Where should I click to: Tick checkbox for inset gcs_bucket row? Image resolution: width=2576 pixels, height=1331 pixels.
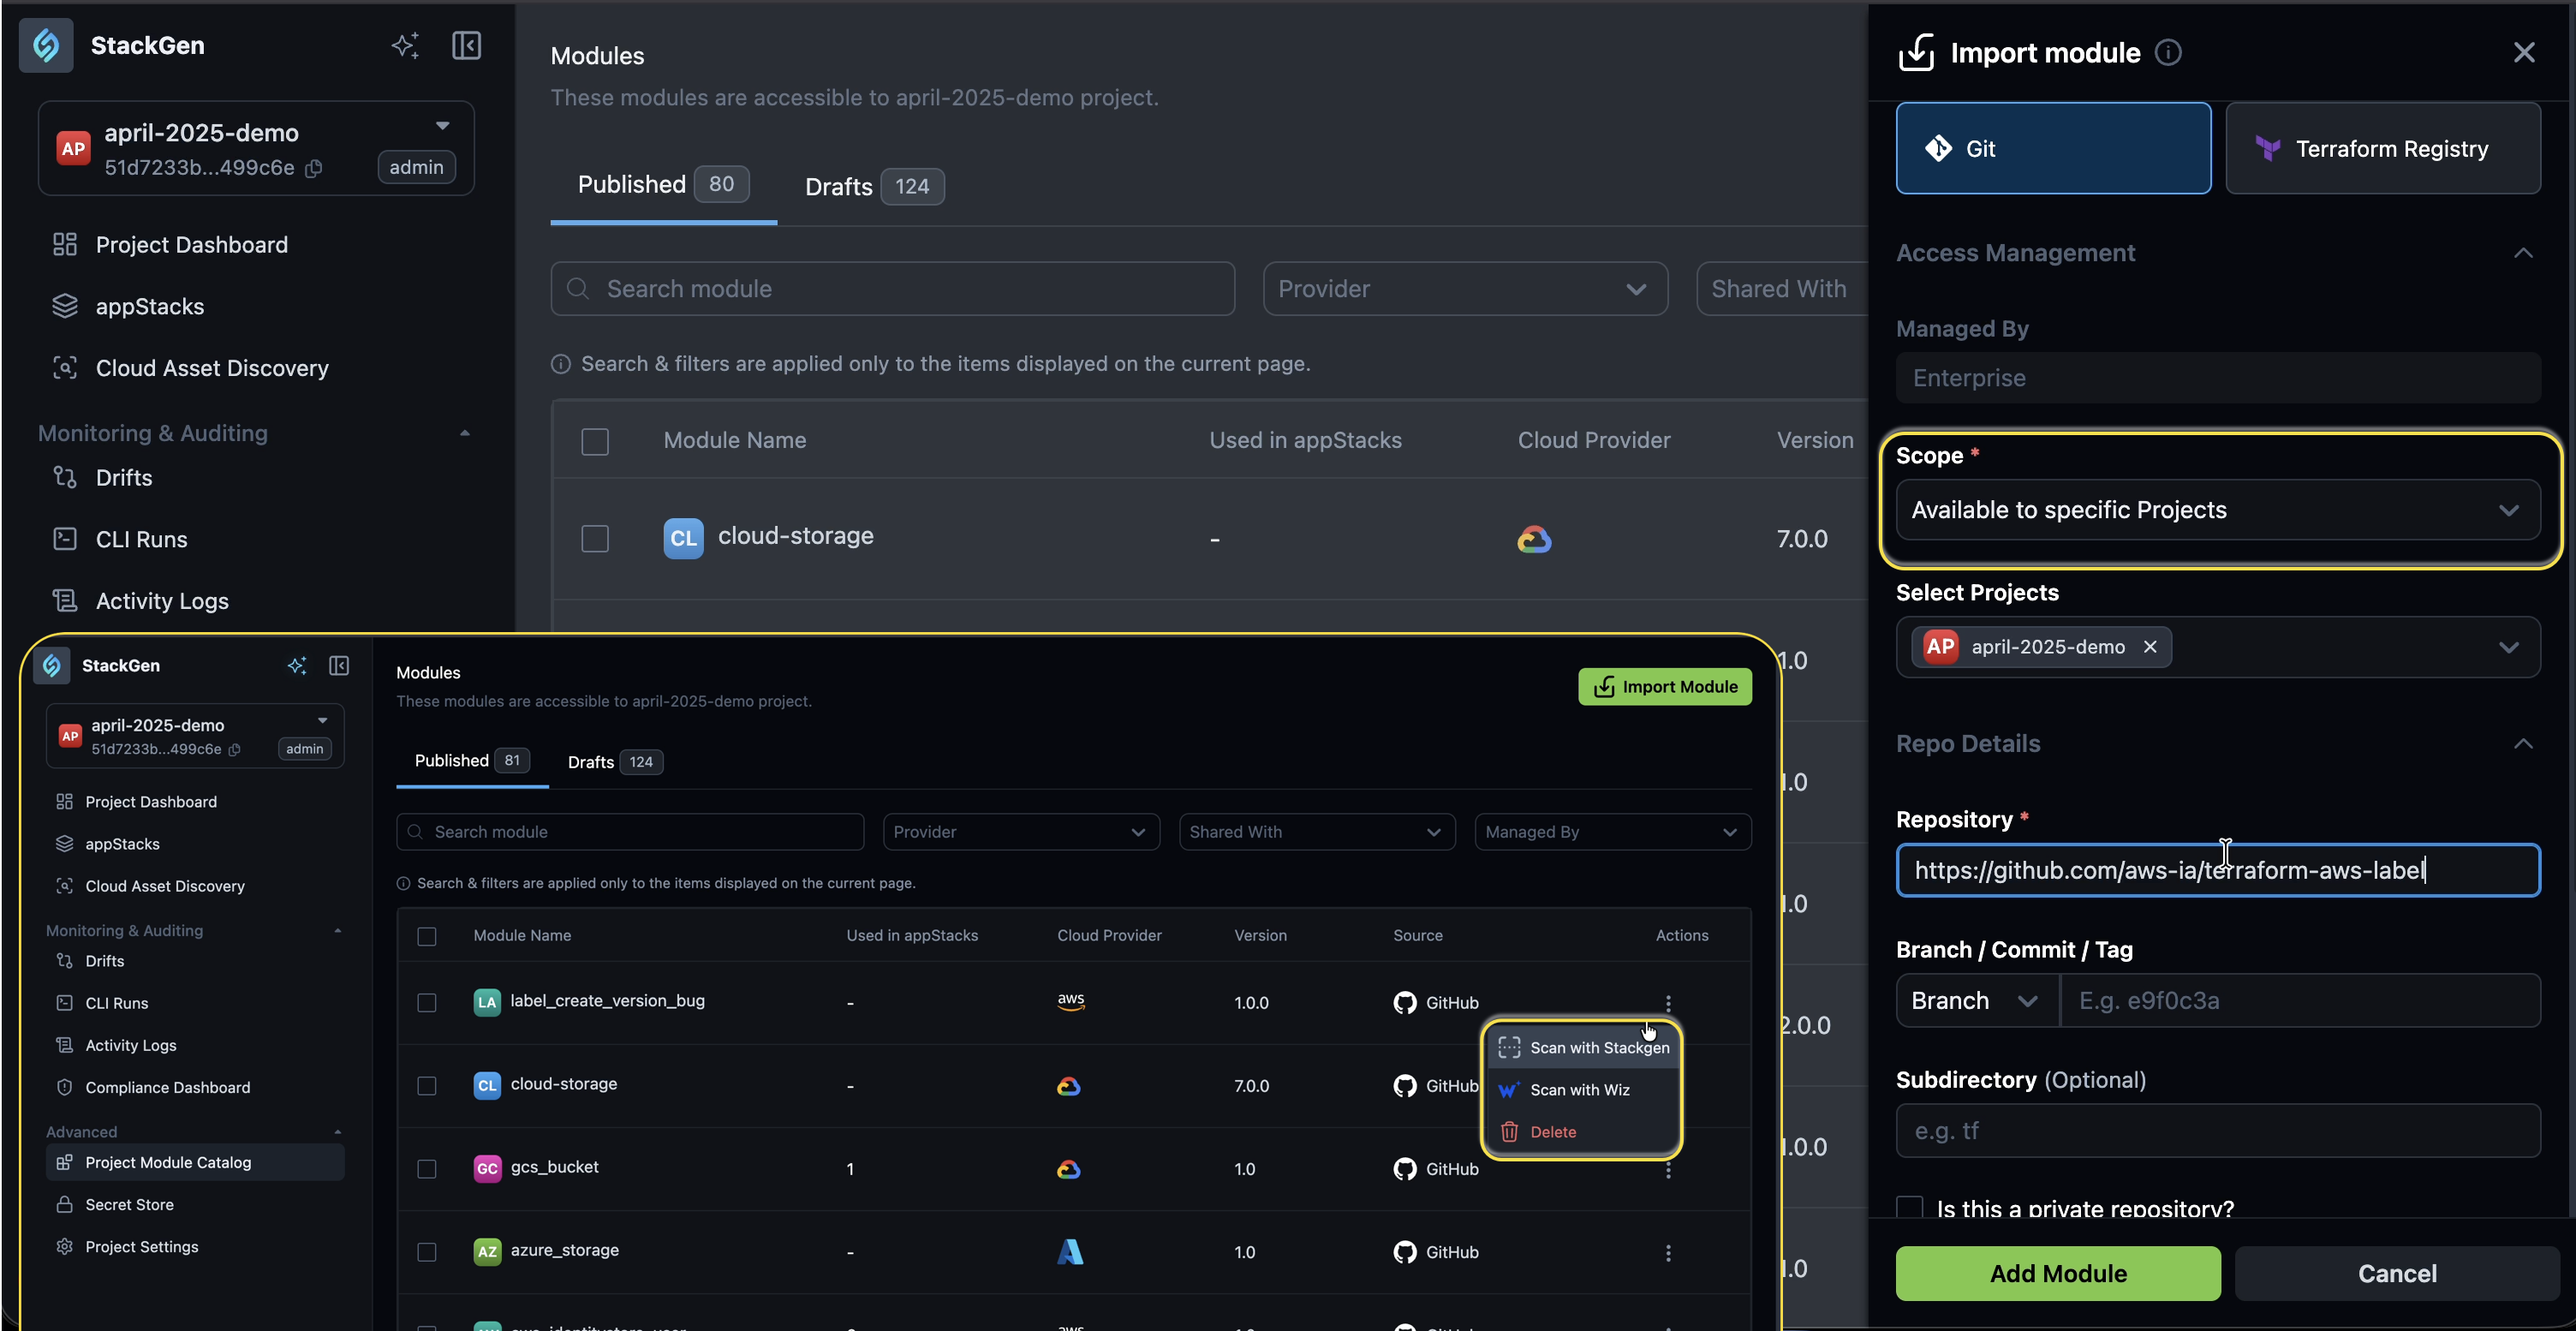[x=427, y=1169]
